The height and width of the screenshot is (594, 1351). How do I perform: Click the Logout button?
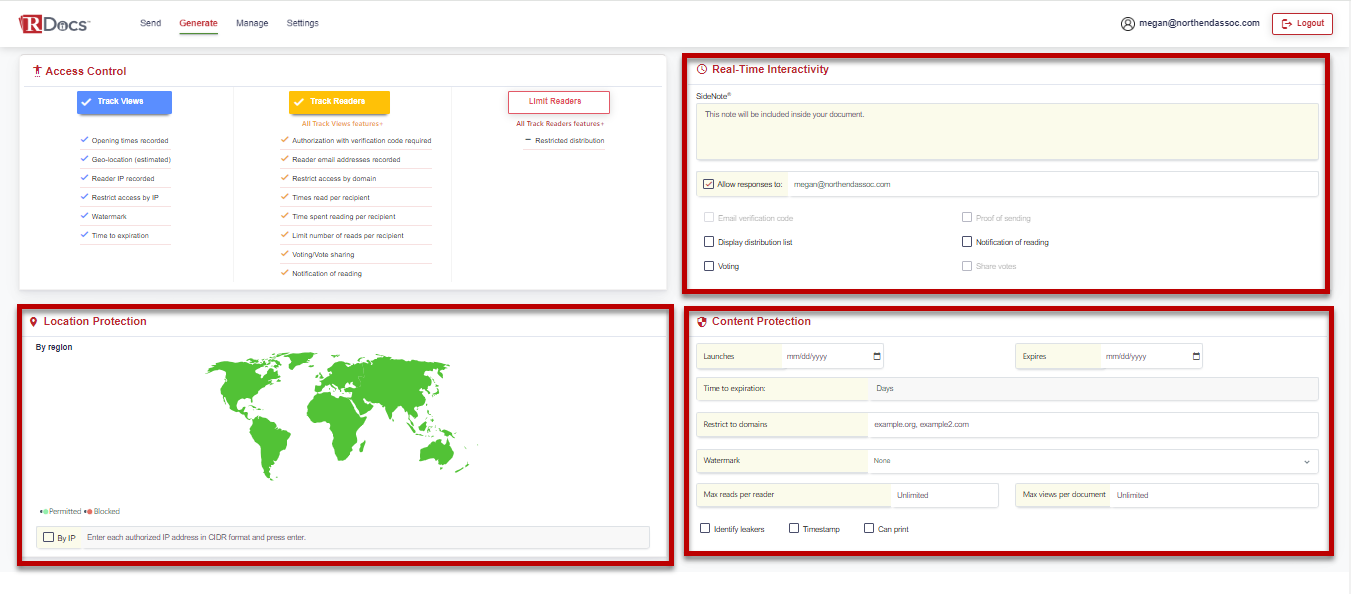pyautogui.click(x=1302, y=22)
